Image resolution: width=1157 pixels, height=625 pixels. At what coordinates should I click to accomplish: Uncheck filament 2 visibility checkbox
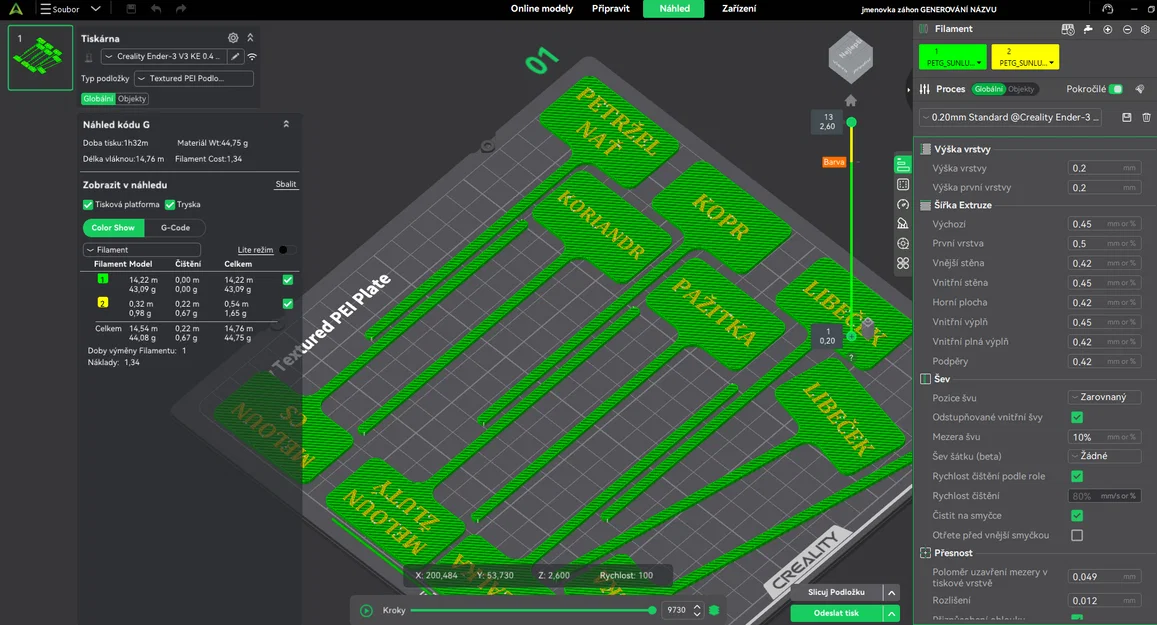[x=288, y=303]
